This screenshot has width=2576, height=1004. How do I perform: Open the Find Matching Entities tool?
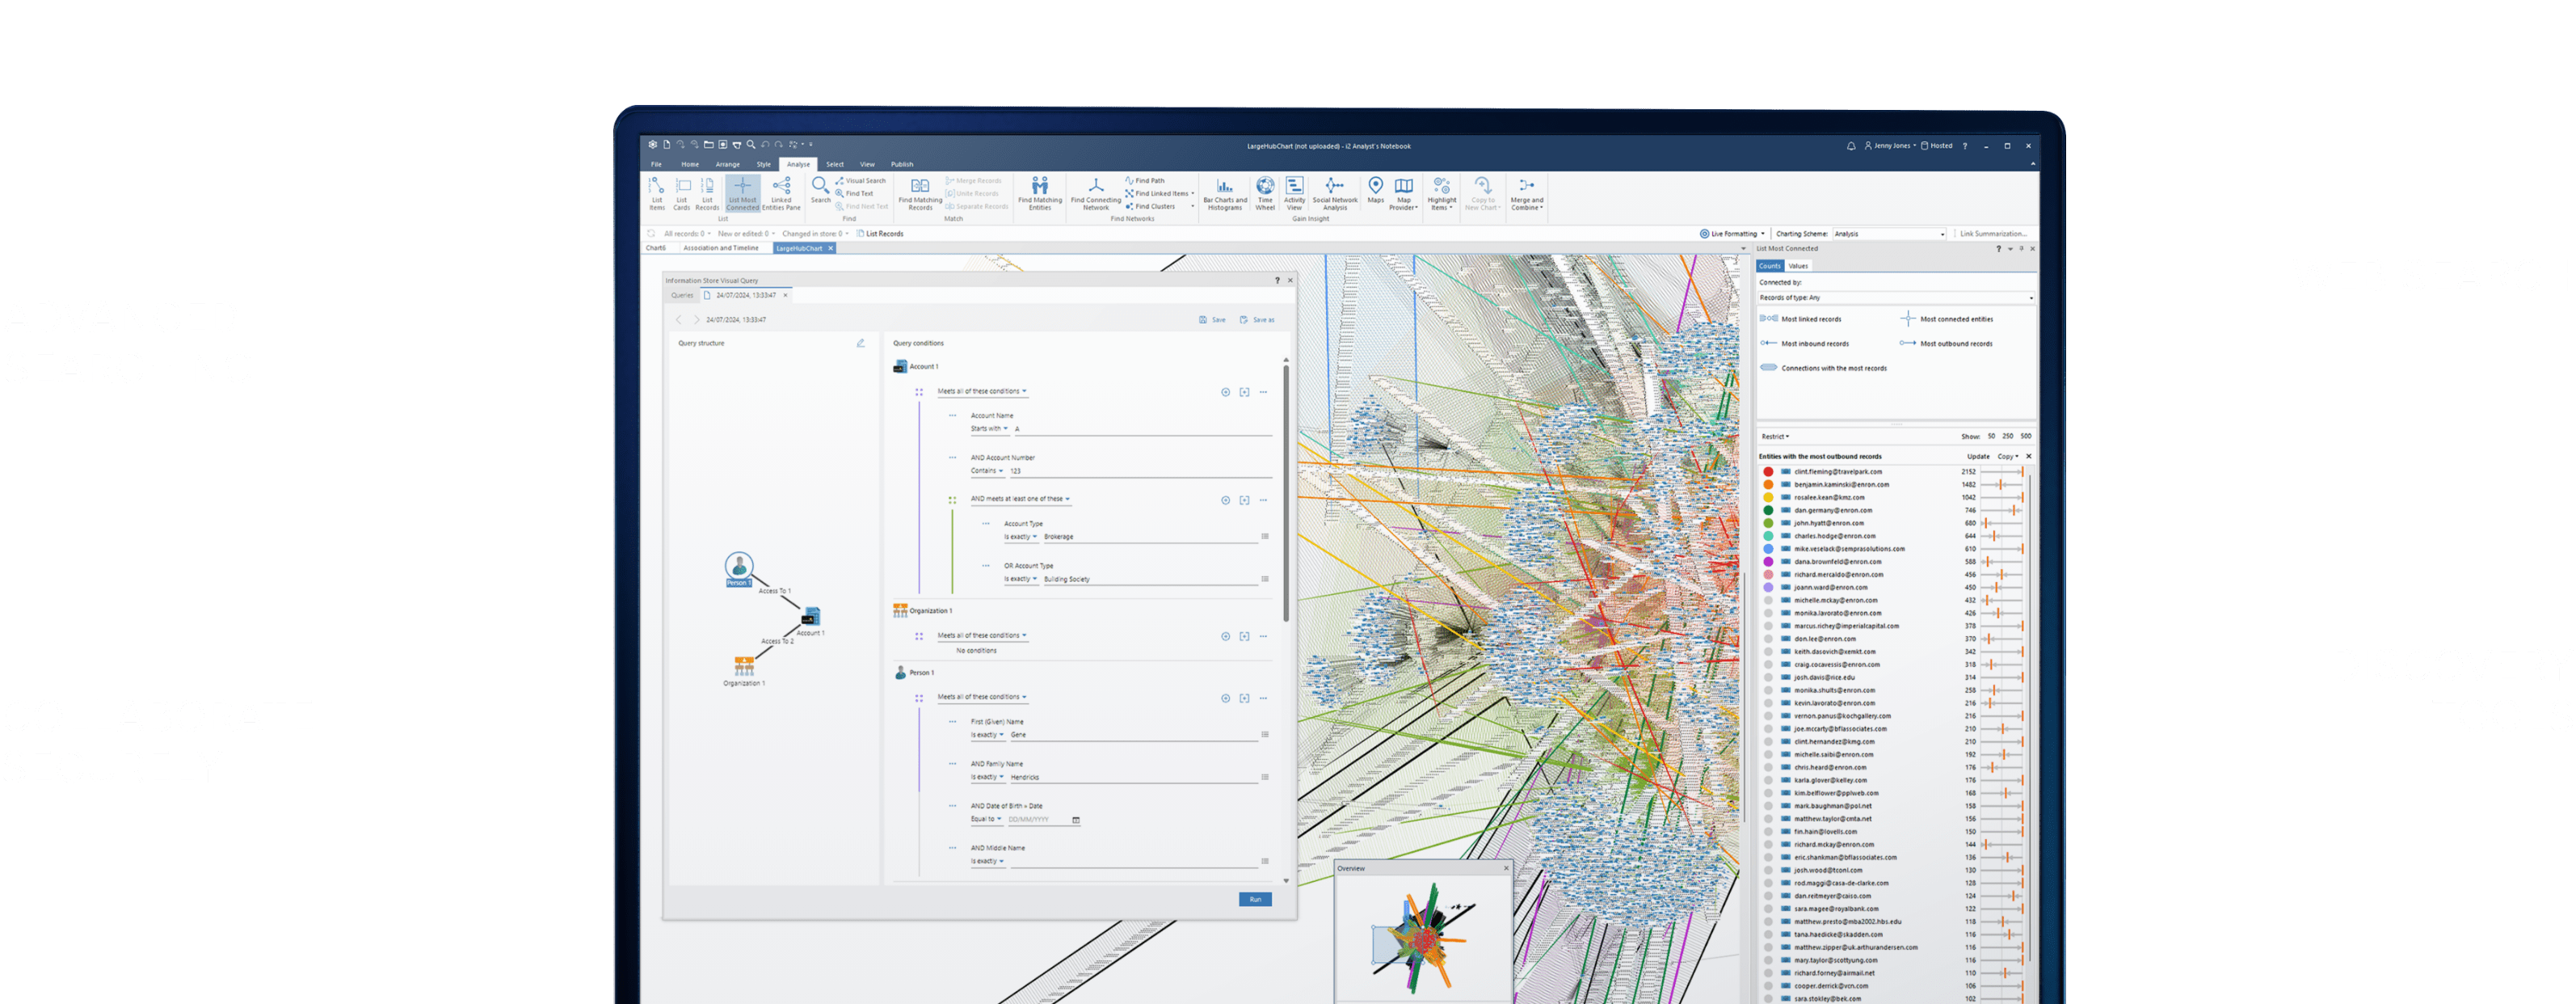pyautogui.click(x=1040, y=195)
